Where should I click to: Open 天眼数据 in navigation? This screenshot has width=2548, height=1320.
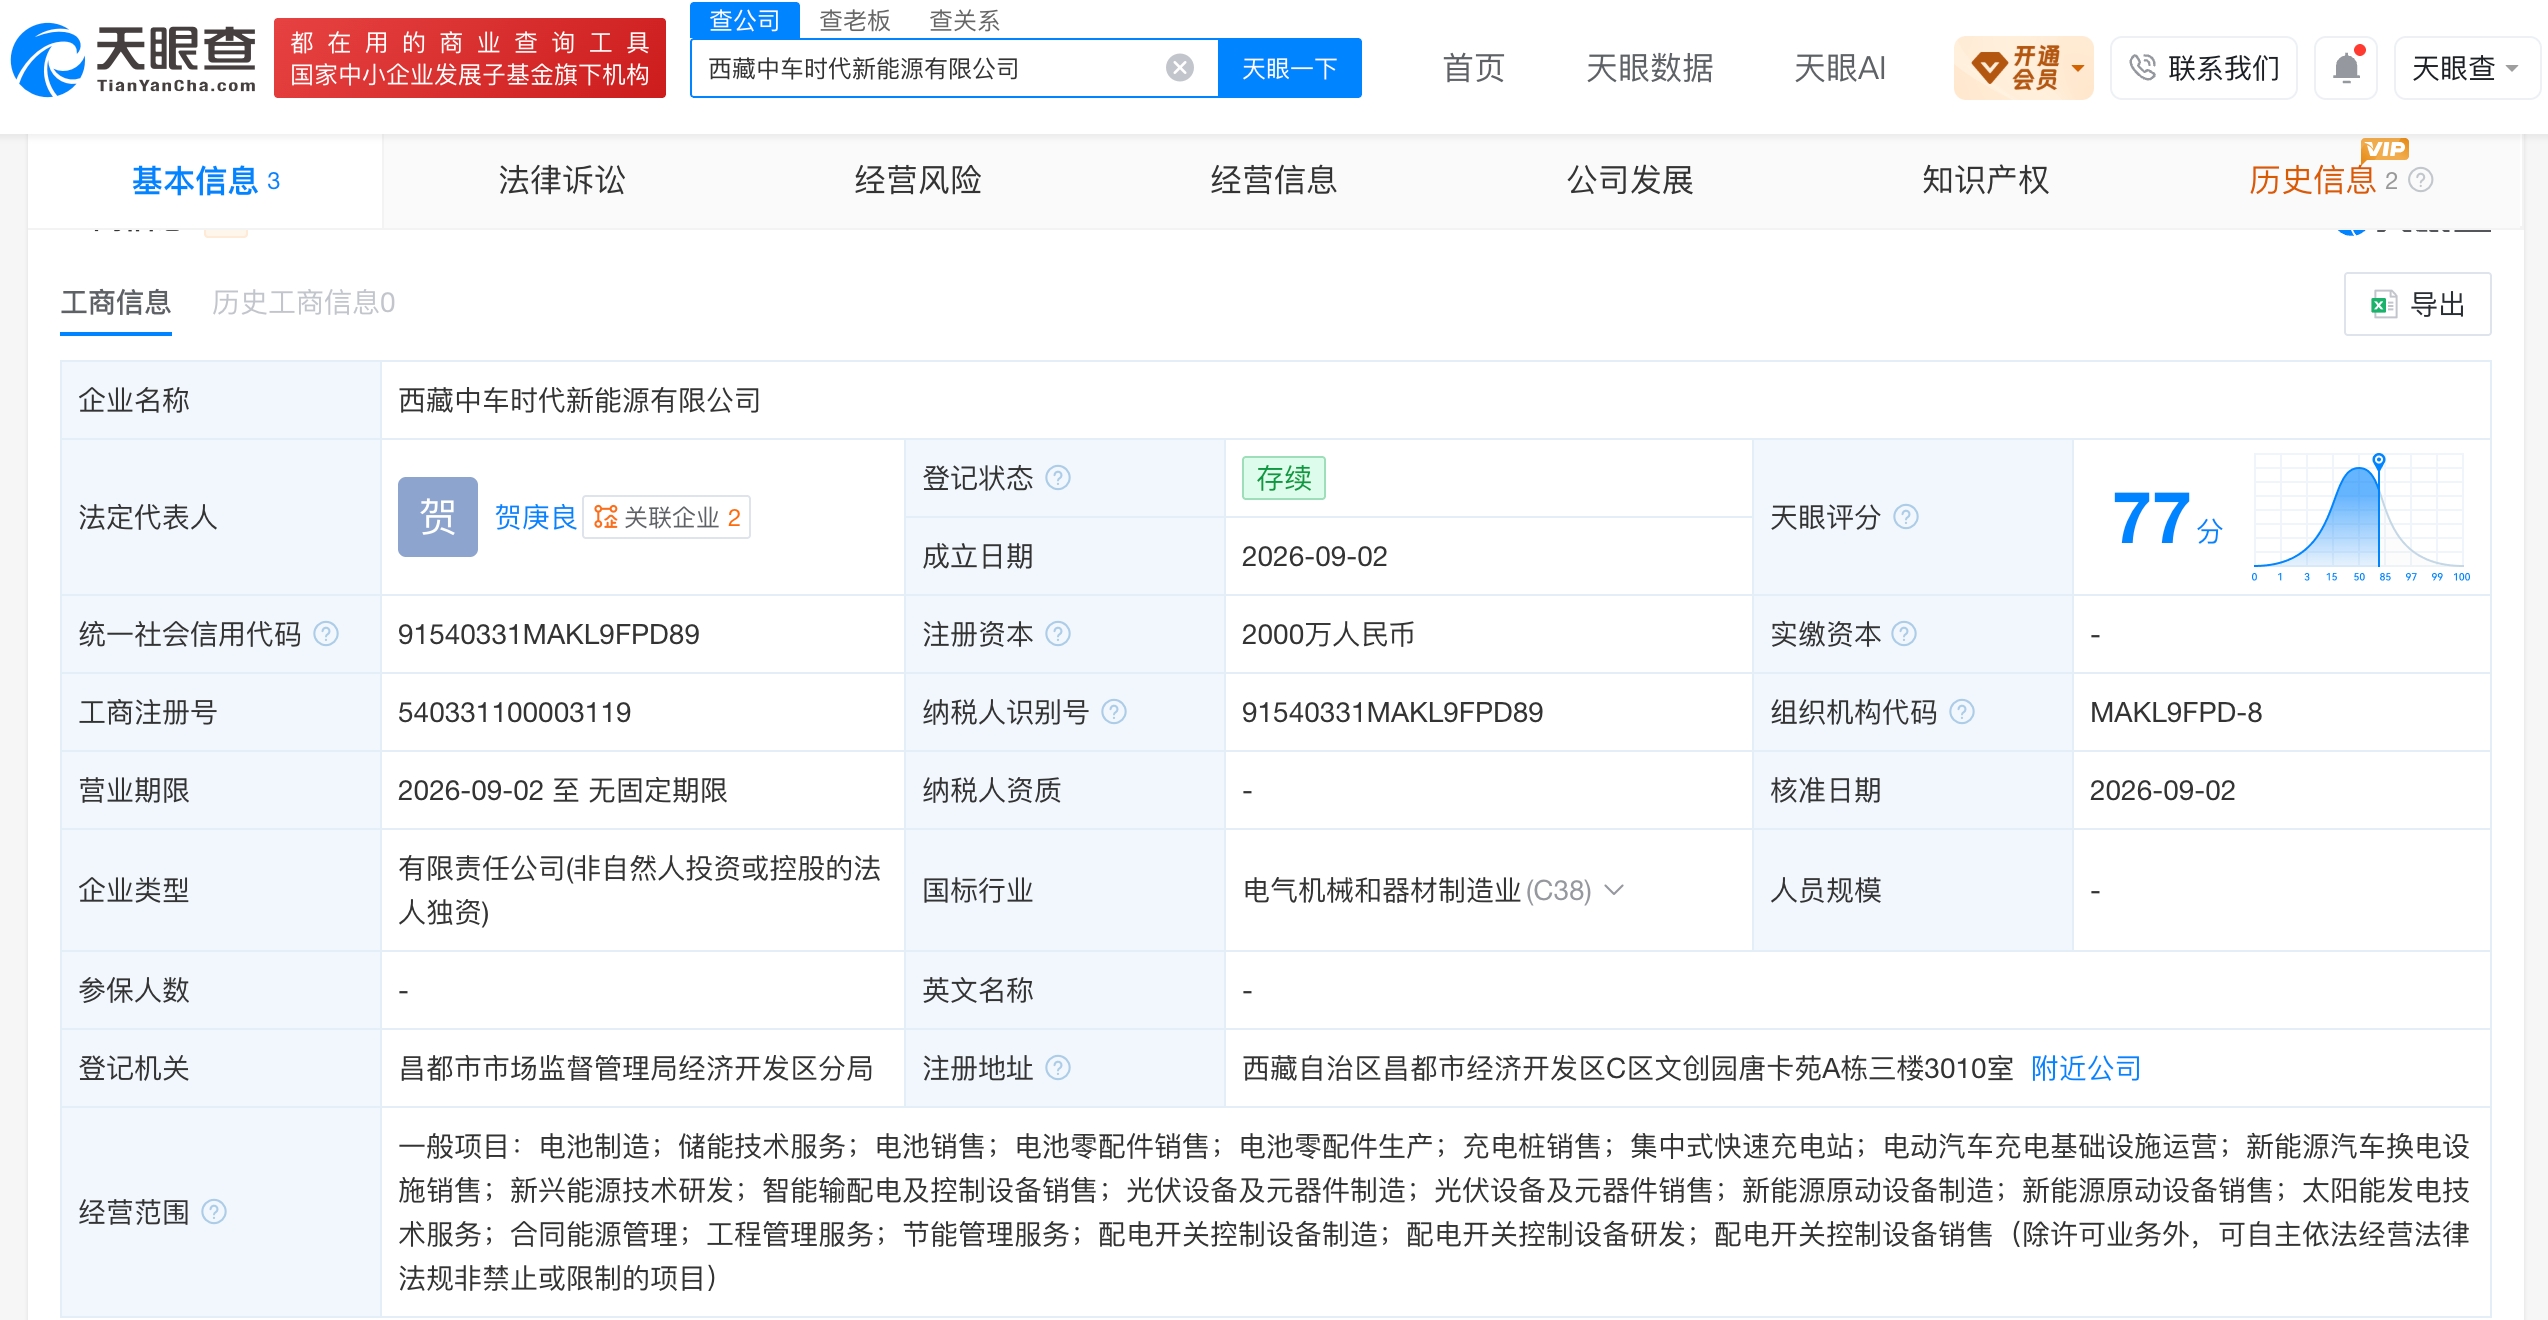pyautogui.click(x=1649, y=68)
